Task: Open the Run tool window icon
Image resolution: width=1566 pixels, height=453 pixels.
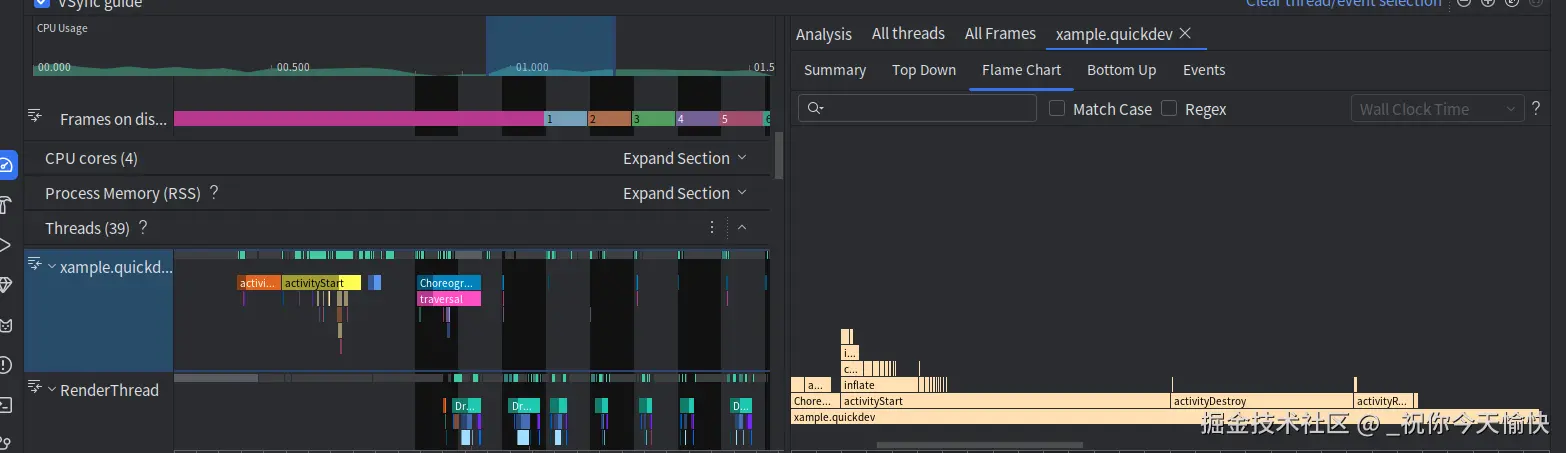Action: 5,245
